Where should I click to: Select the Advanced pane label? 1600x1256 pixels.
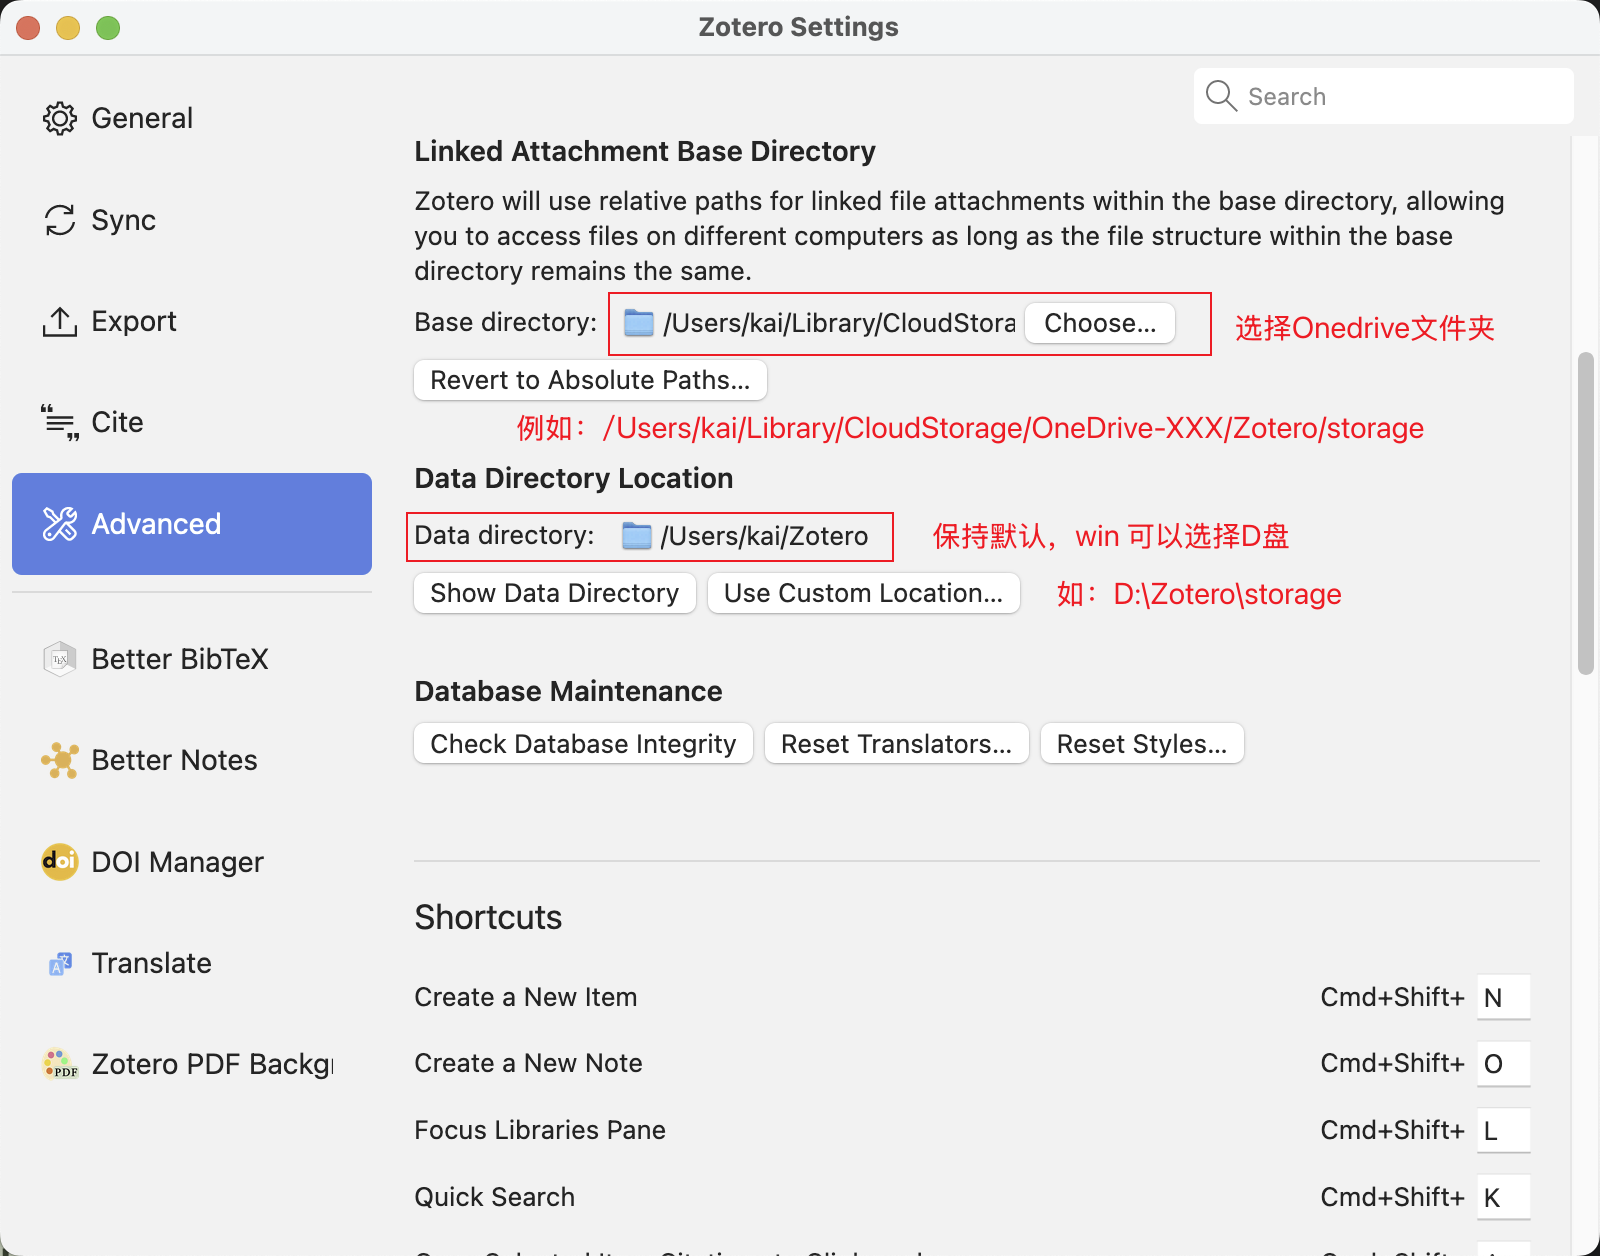(156, 524)
